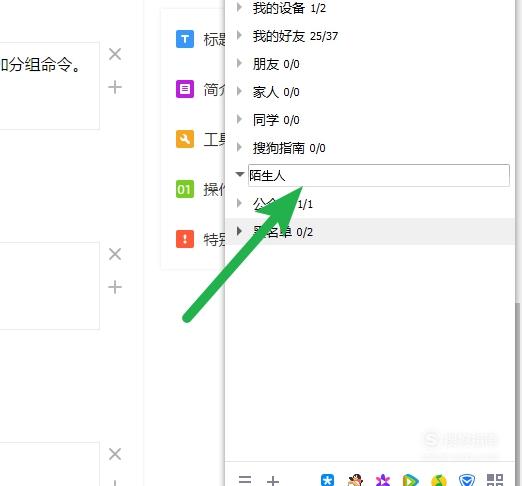The width and height of the screenshot is (522, 486).
Task: Remove the step box containing 分组命令
Action: click(x=115, y=54)
